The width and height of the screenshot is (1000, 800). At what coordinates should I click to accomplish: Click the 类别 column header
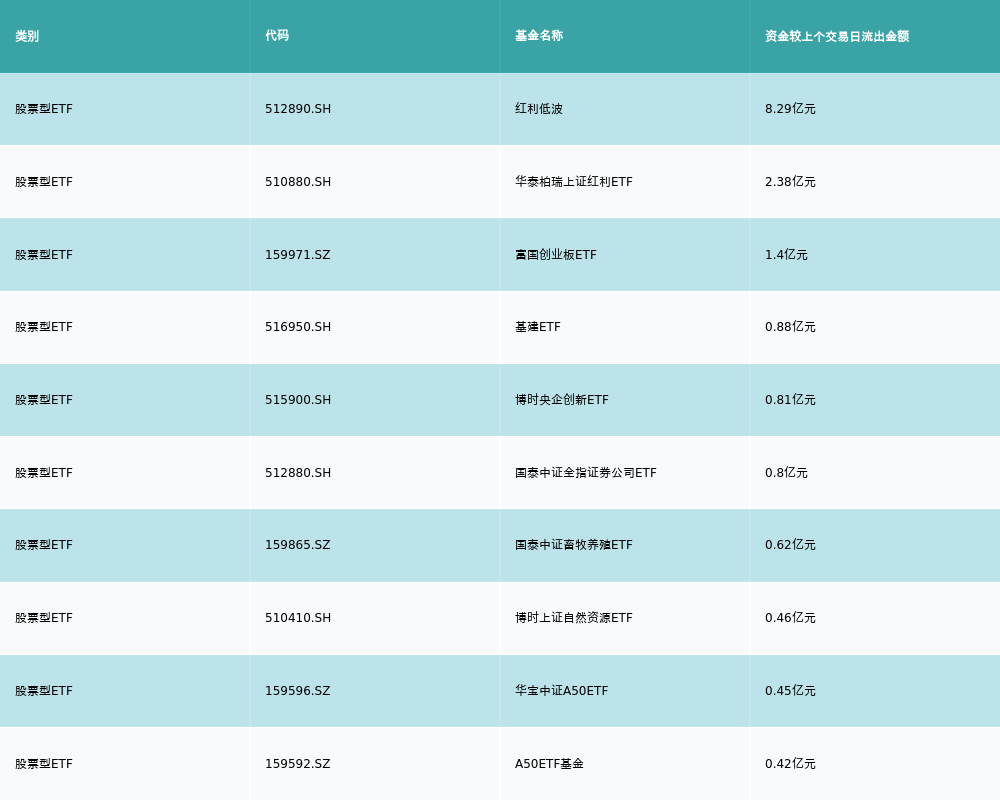coord(27,36)
